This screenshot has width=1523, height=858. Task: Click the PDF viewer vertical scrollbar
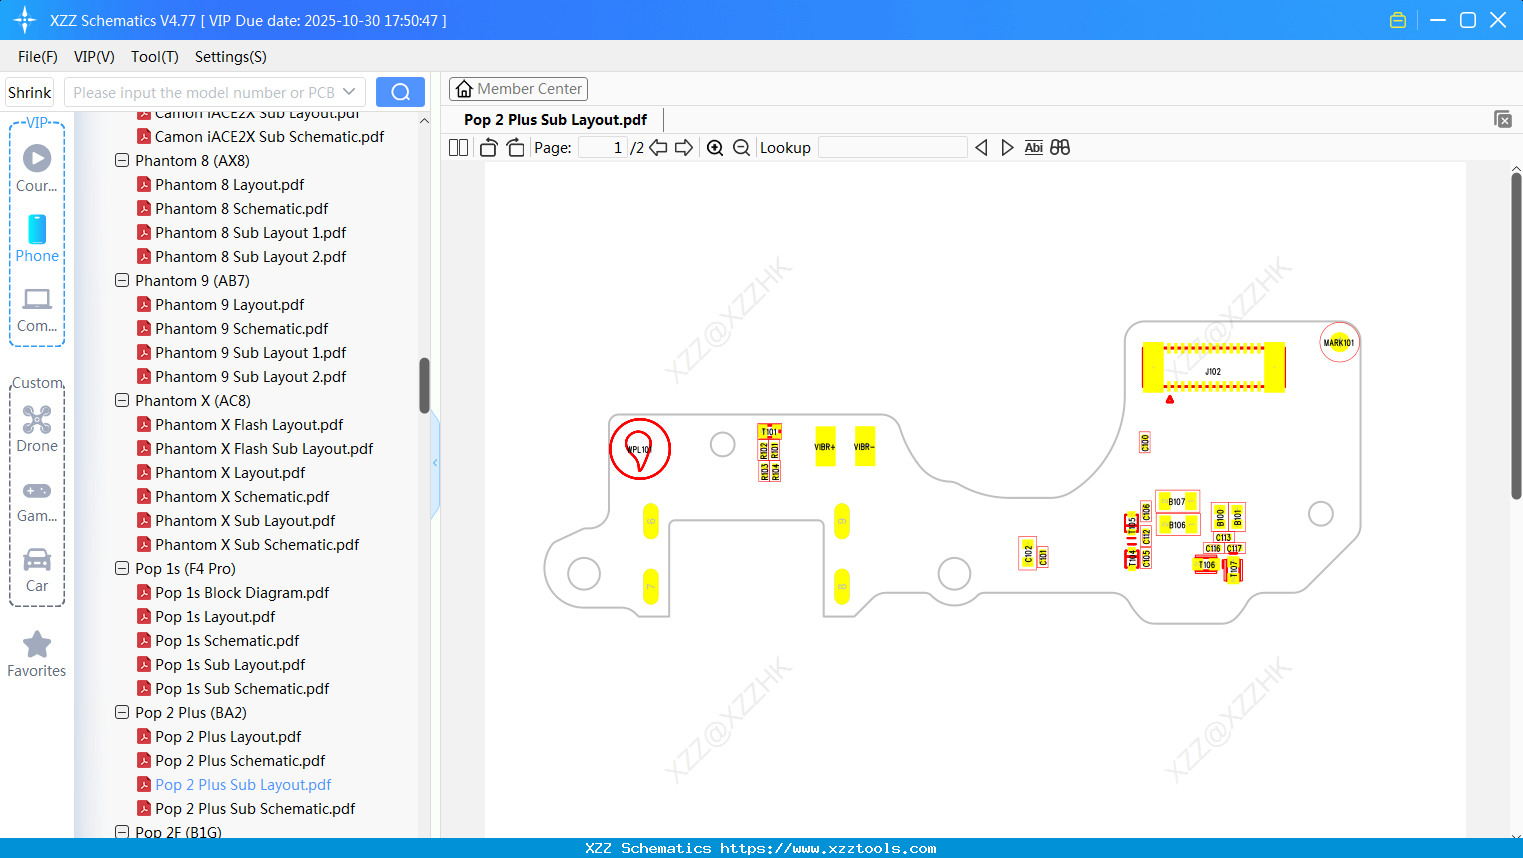1516,335
